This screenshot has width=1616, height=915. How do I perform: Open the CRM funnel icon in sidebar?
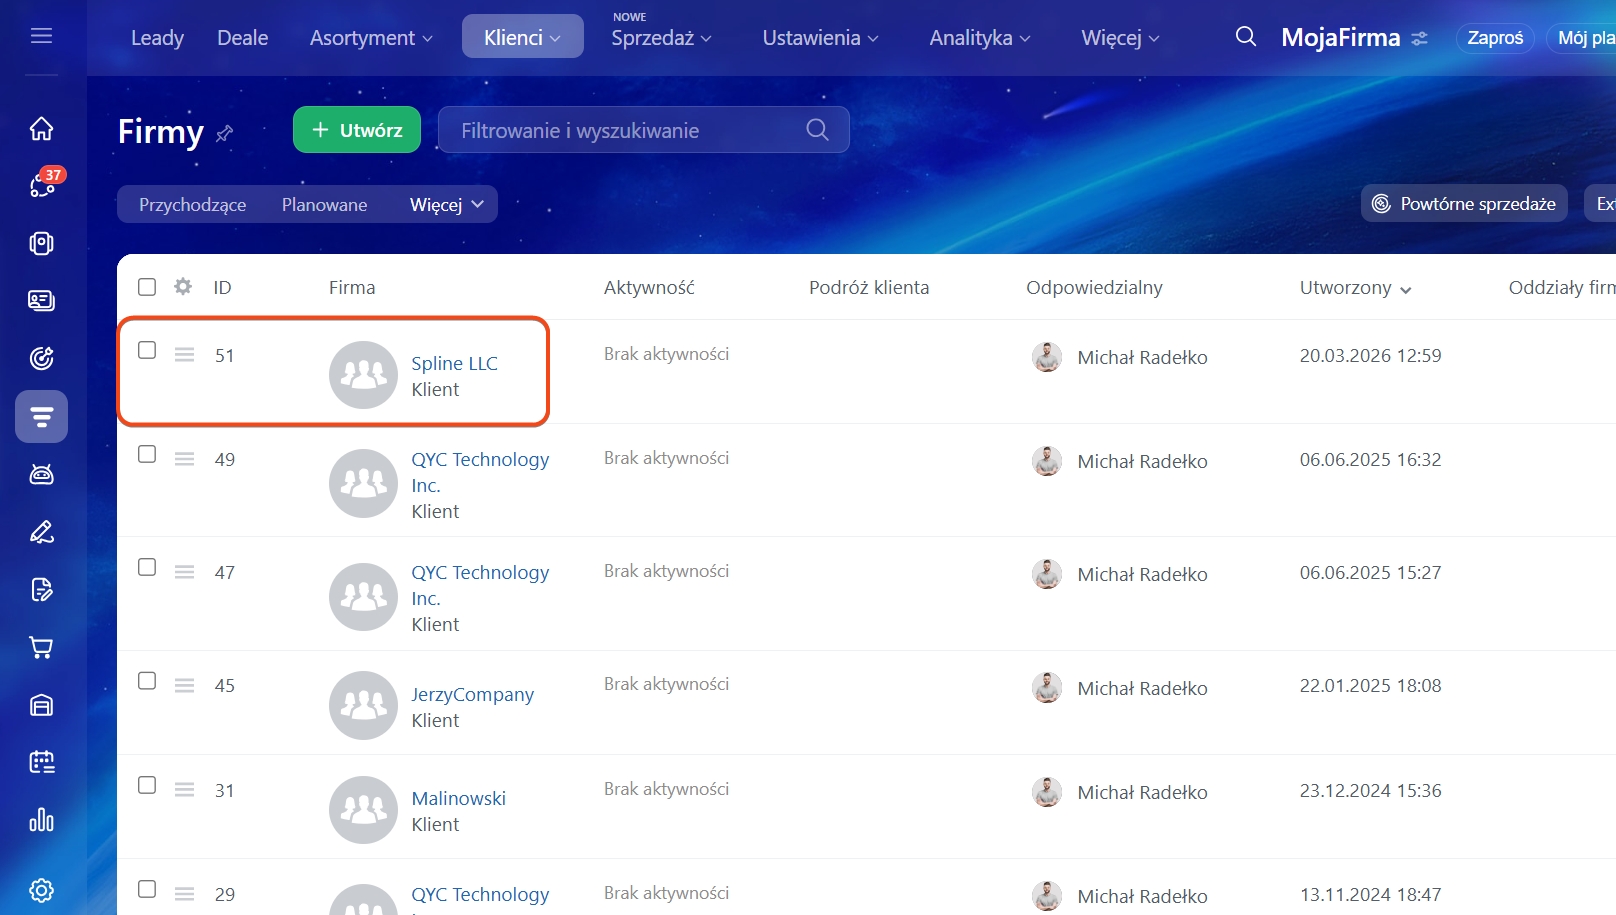tap(41, 416)
